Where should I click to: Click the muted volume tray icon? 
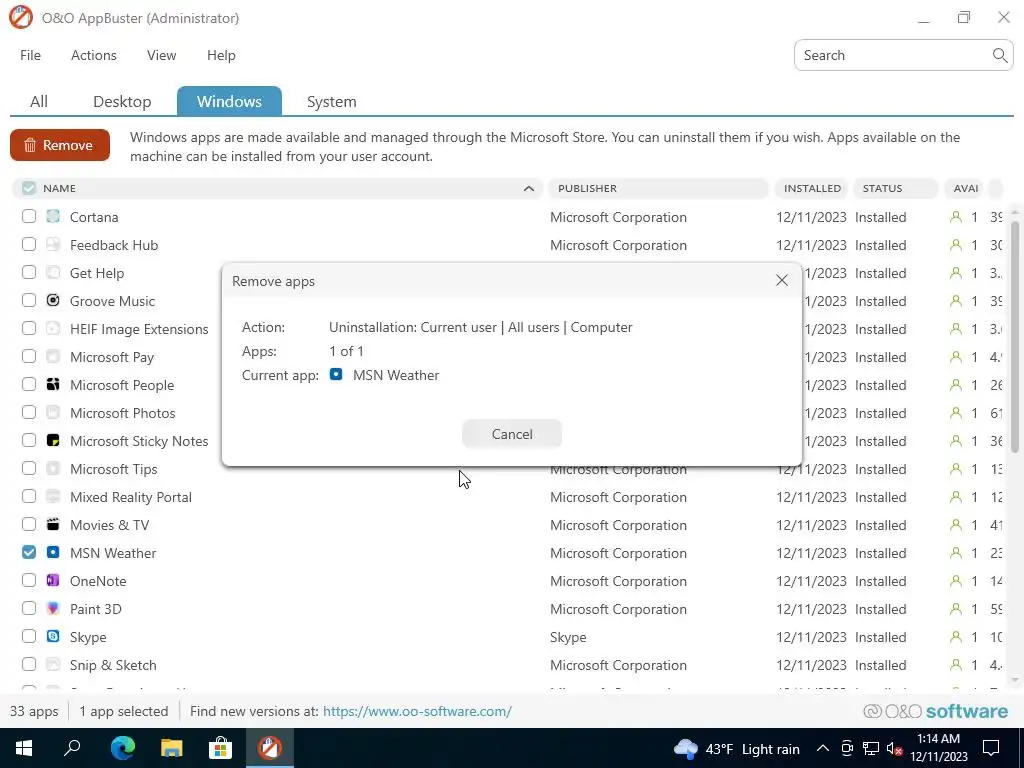(x=894, y=749)
